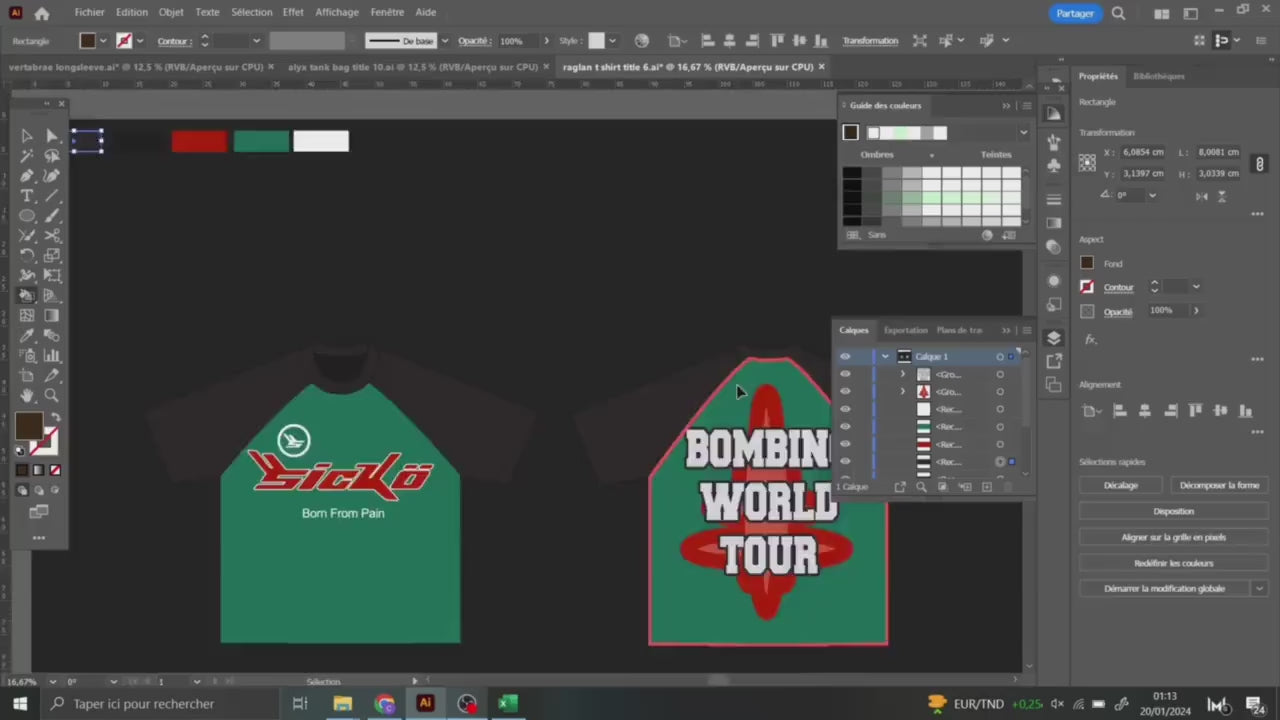
Task: Select the Rotate tool
Action: 27,256
